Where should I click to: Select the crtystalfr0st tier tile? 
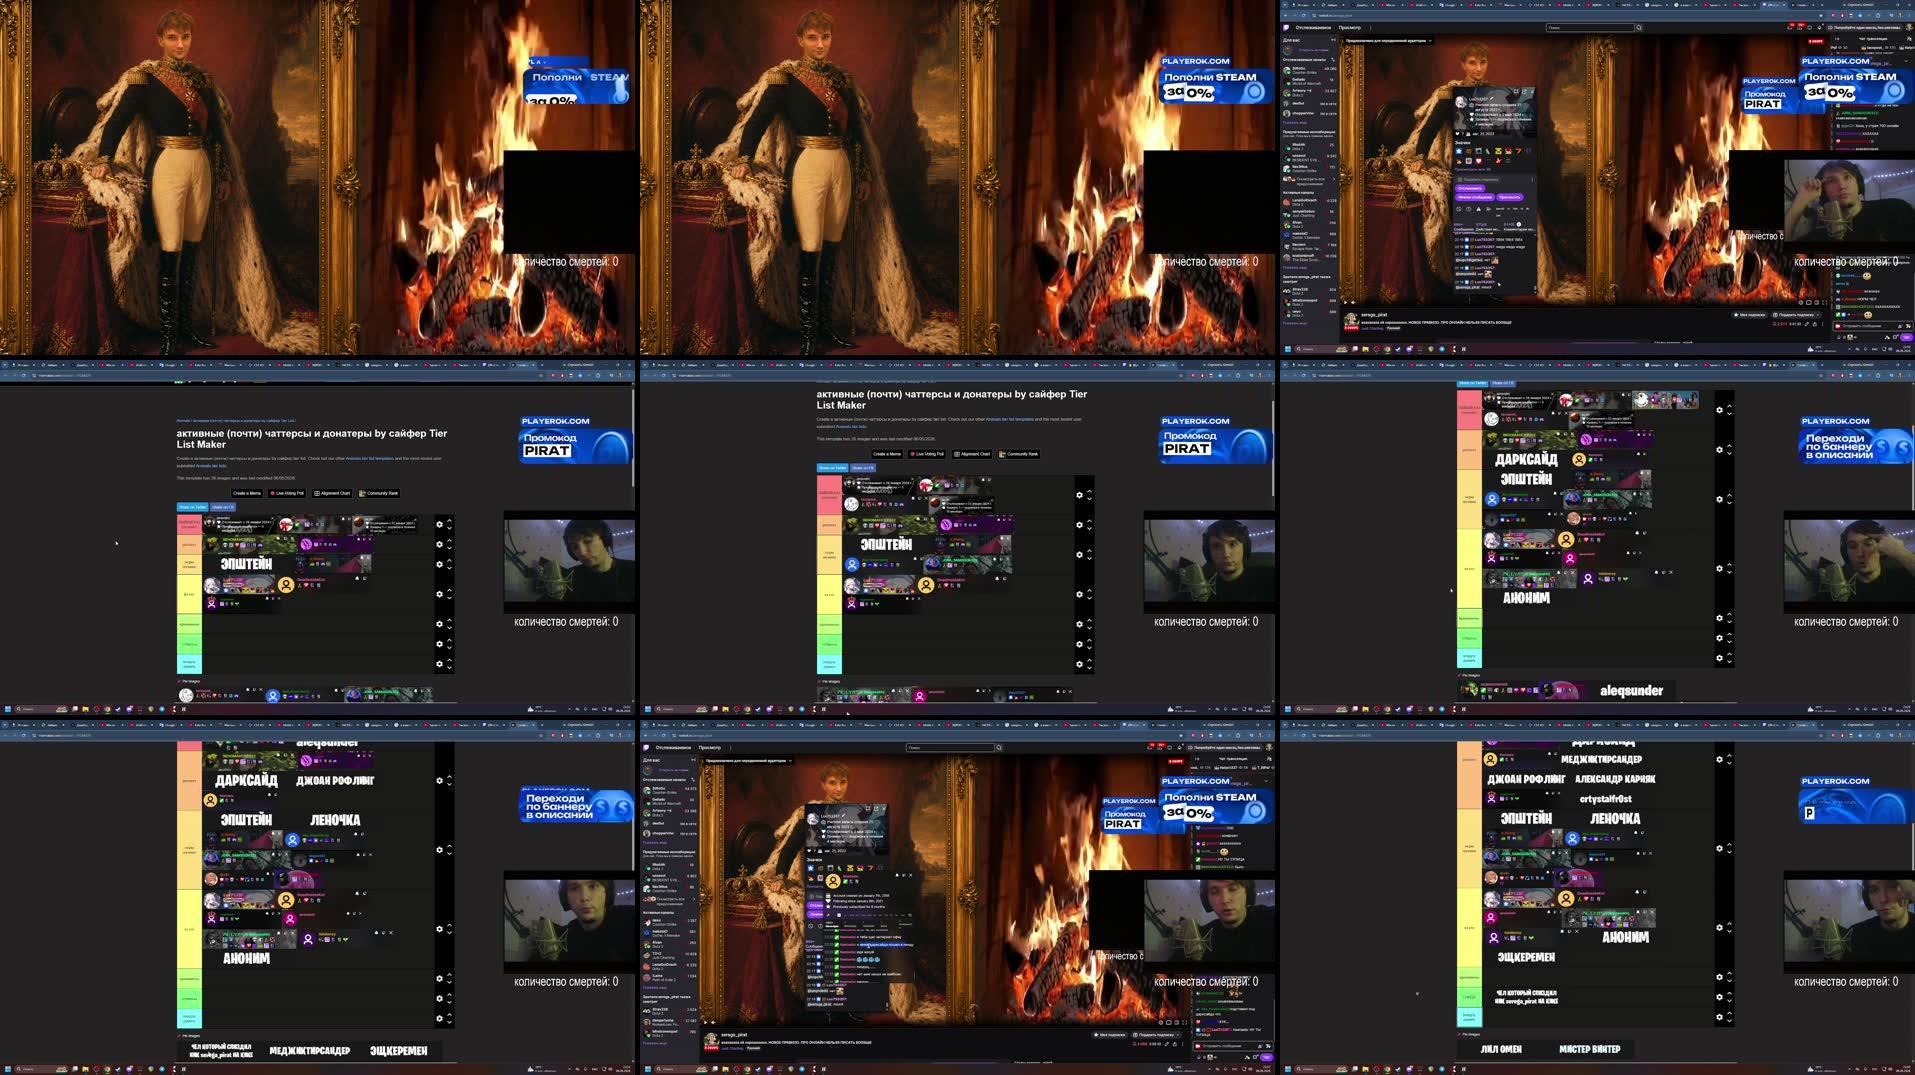1605,798
